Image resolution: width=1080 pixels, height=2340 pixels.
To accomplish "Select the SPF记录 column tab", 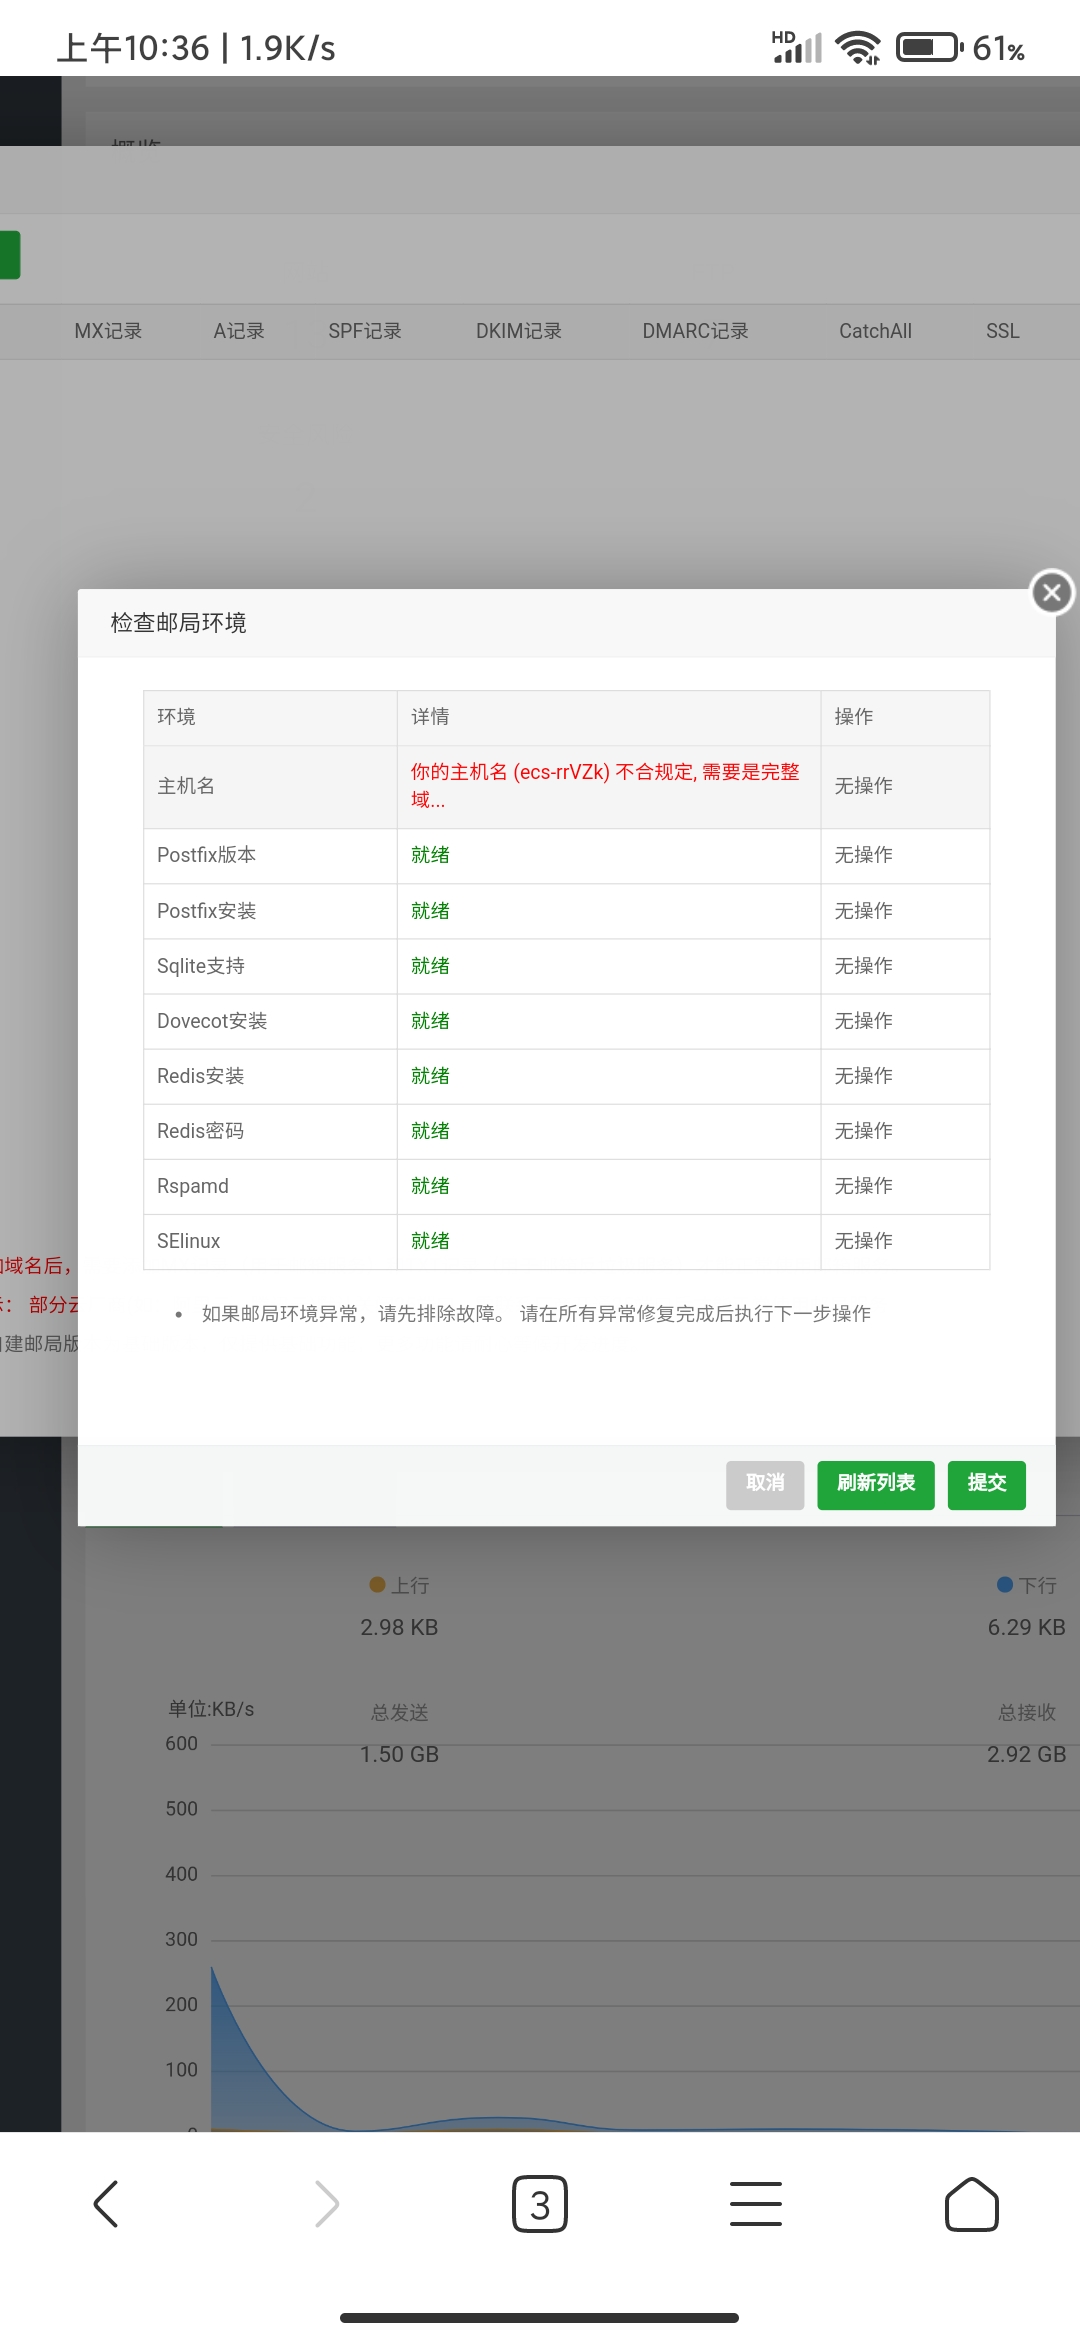I will tap(365, 331).
